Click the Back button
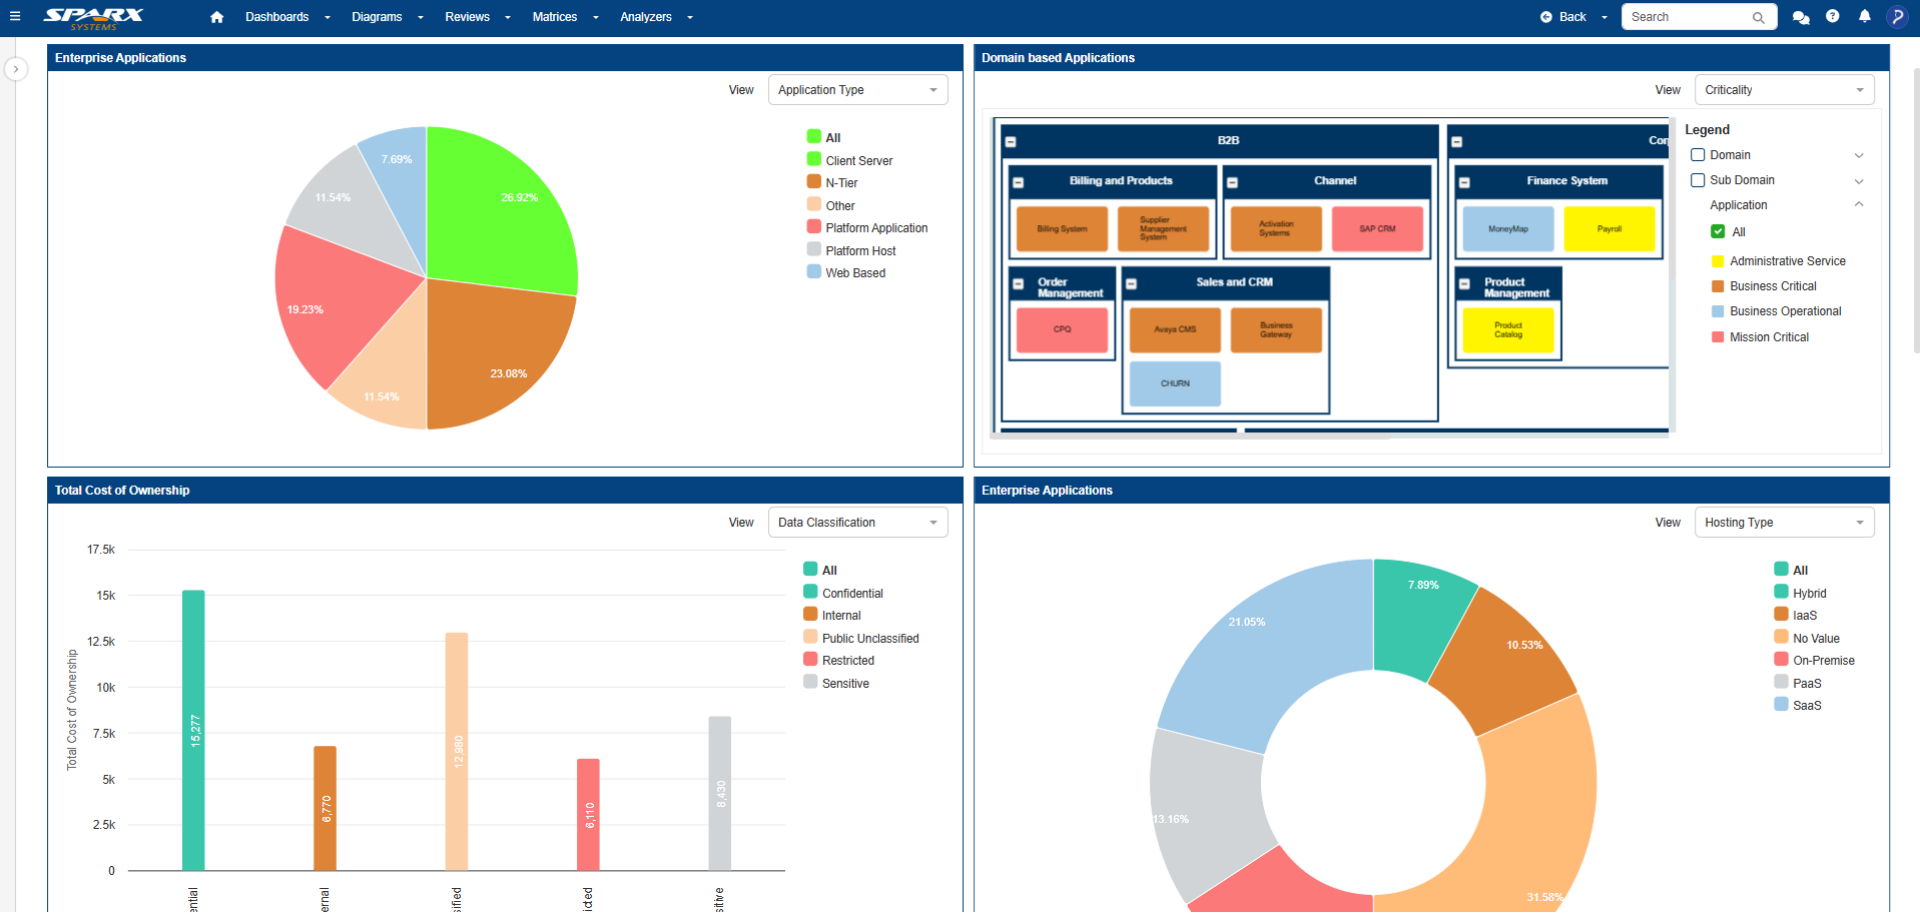This screenshot has width=1920, height=913. coord(1565,16)
